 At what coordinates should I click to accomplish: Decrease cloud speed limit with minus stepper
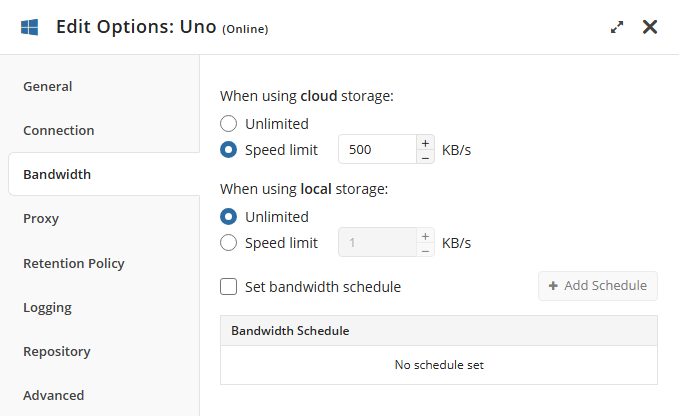coord(425,157)
